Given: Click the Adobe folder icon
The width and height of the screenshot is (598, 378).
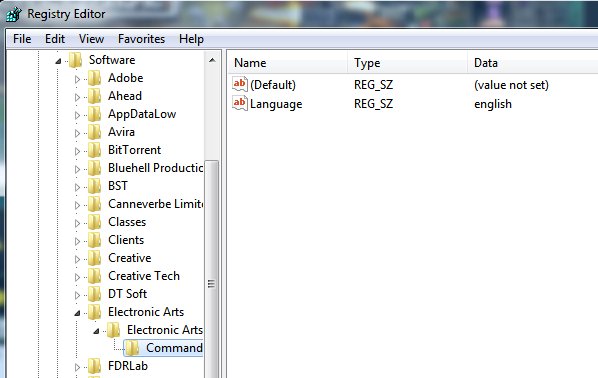Looking at the screenshot, I should pos(94,78).
